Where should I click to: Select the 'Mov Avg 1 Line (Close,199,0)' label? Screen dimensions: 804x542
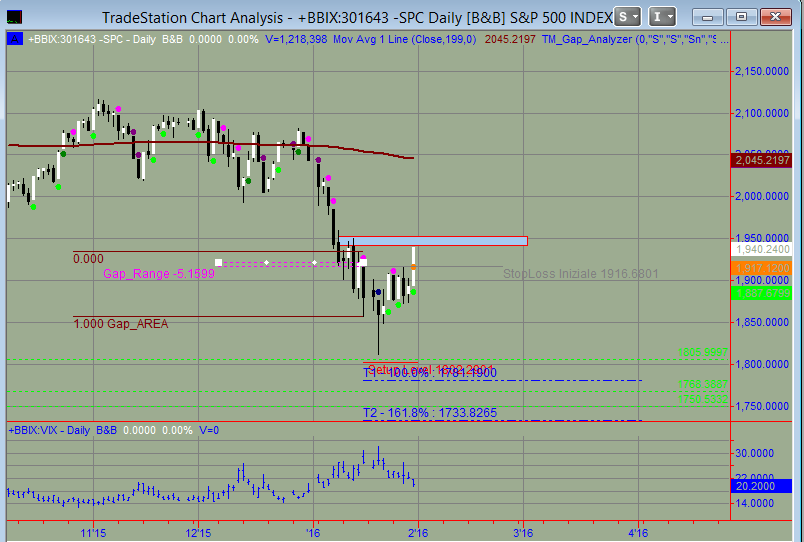[x=405, y=39]
